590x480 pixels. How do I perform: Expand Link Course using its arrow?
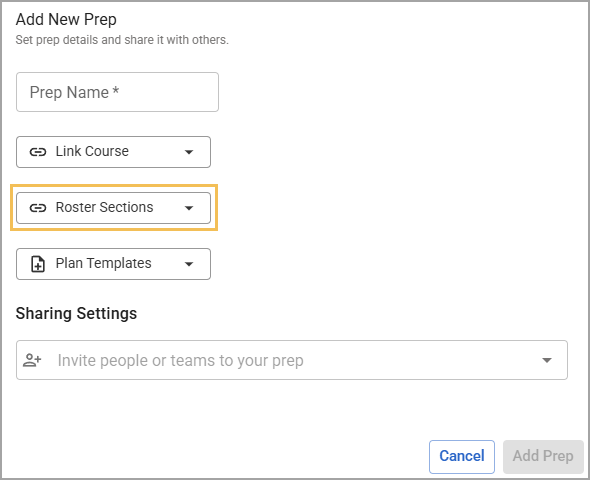click(189, 152)
